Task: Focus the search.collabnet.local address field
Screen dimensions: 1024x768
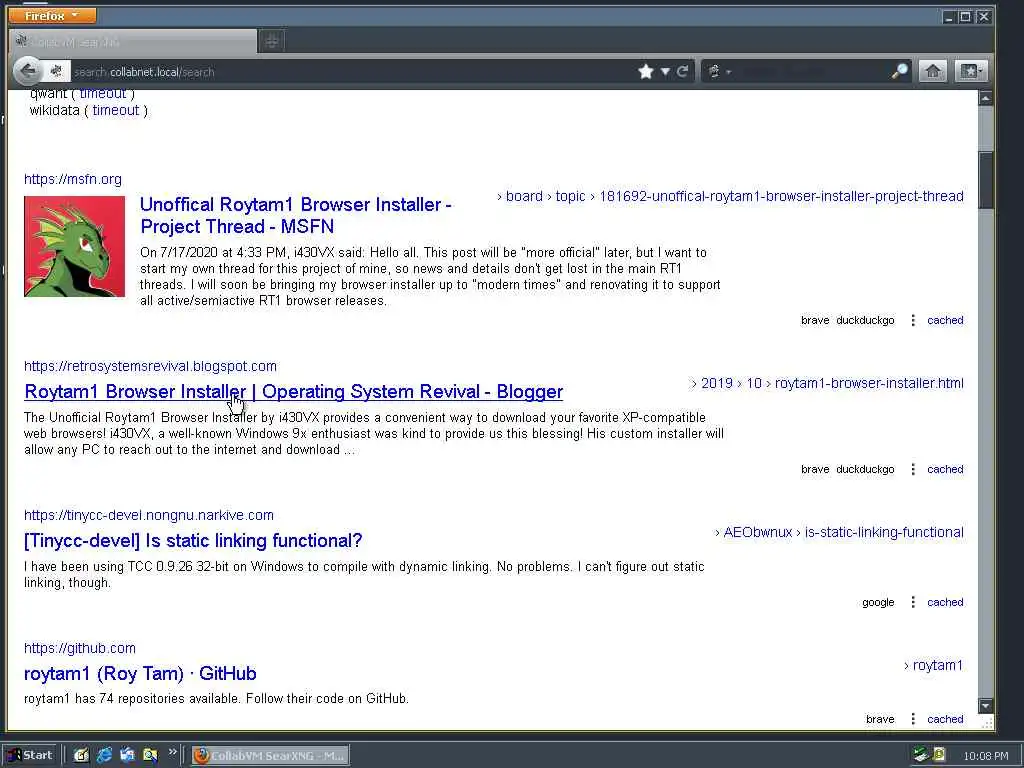Action: [353, 72]
